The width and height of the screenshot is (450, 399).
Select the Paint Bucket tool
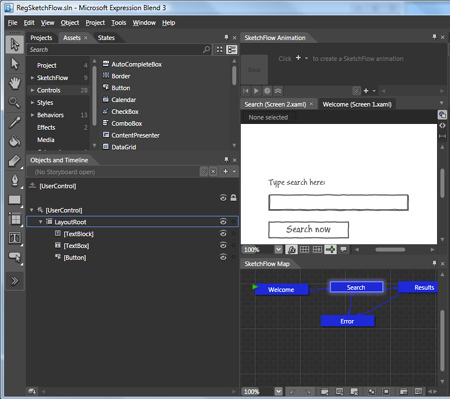click(x=15, y=141)
